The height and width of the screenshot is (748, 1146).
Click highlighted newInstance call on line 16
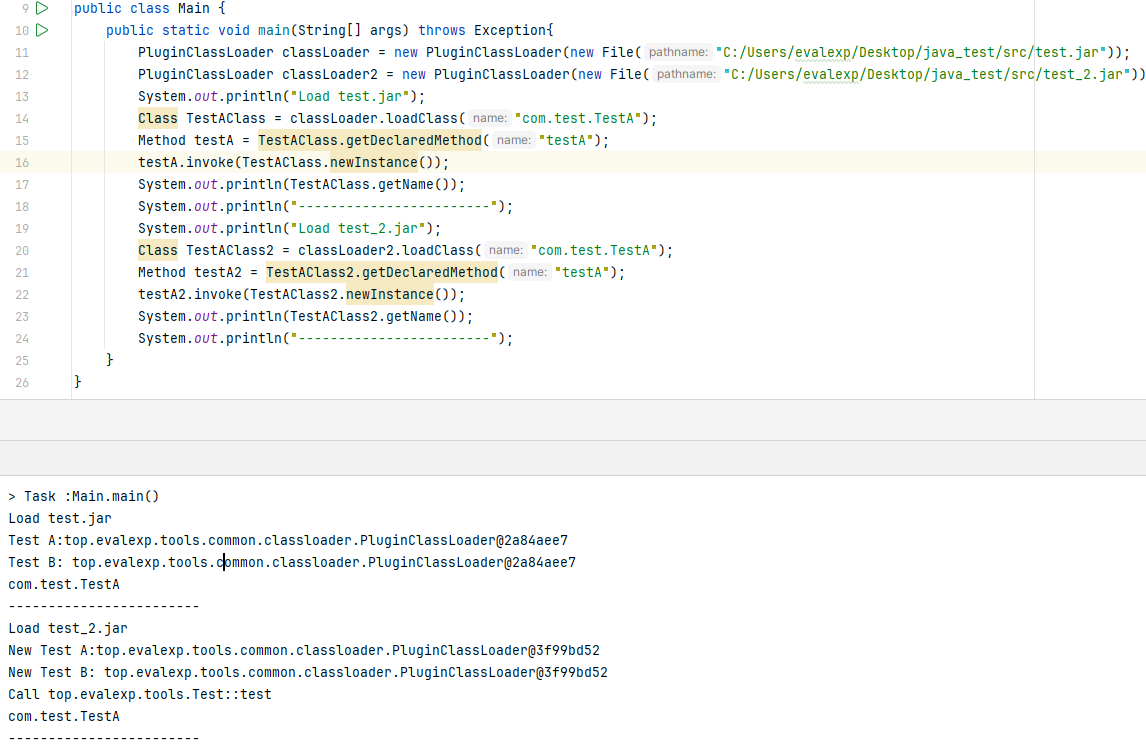pyautogui.click(x=385, y=162)
